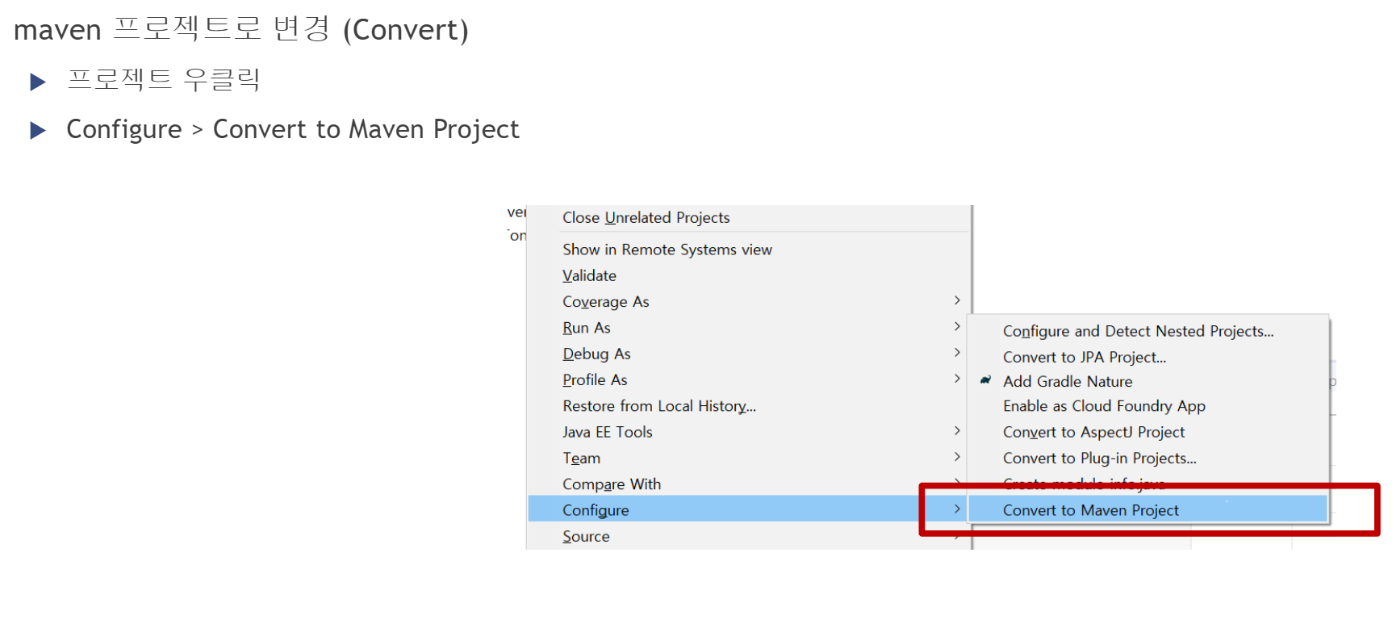The width and height of the screenshot is (1395, 618).
Task: Select the Add Gradle Nature entry
Action: pos(1150,381)
